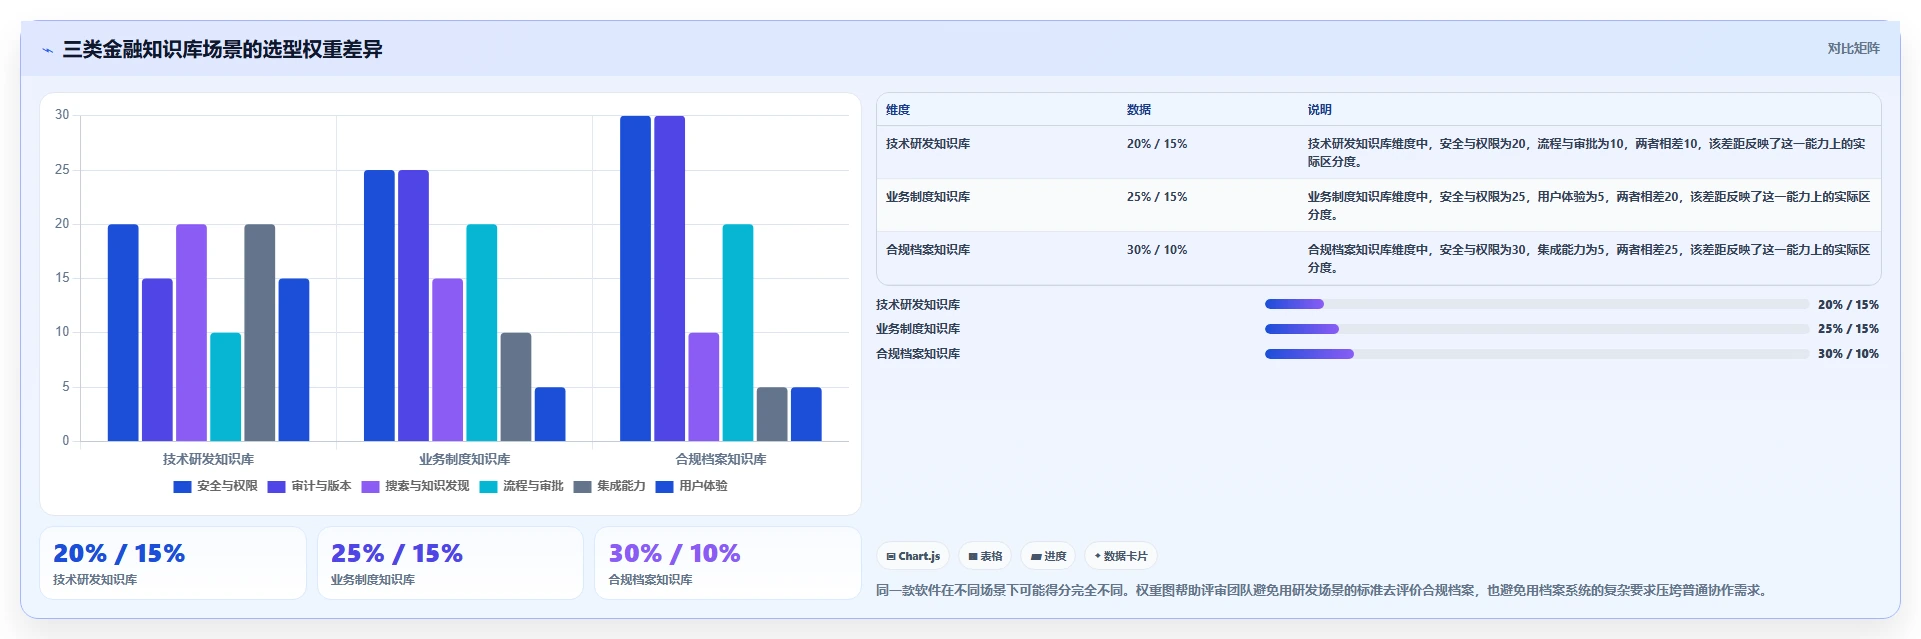Screen dimensions: 1921x639
Task: Open the 25% / 15% stat card
Action: point(450,563)
